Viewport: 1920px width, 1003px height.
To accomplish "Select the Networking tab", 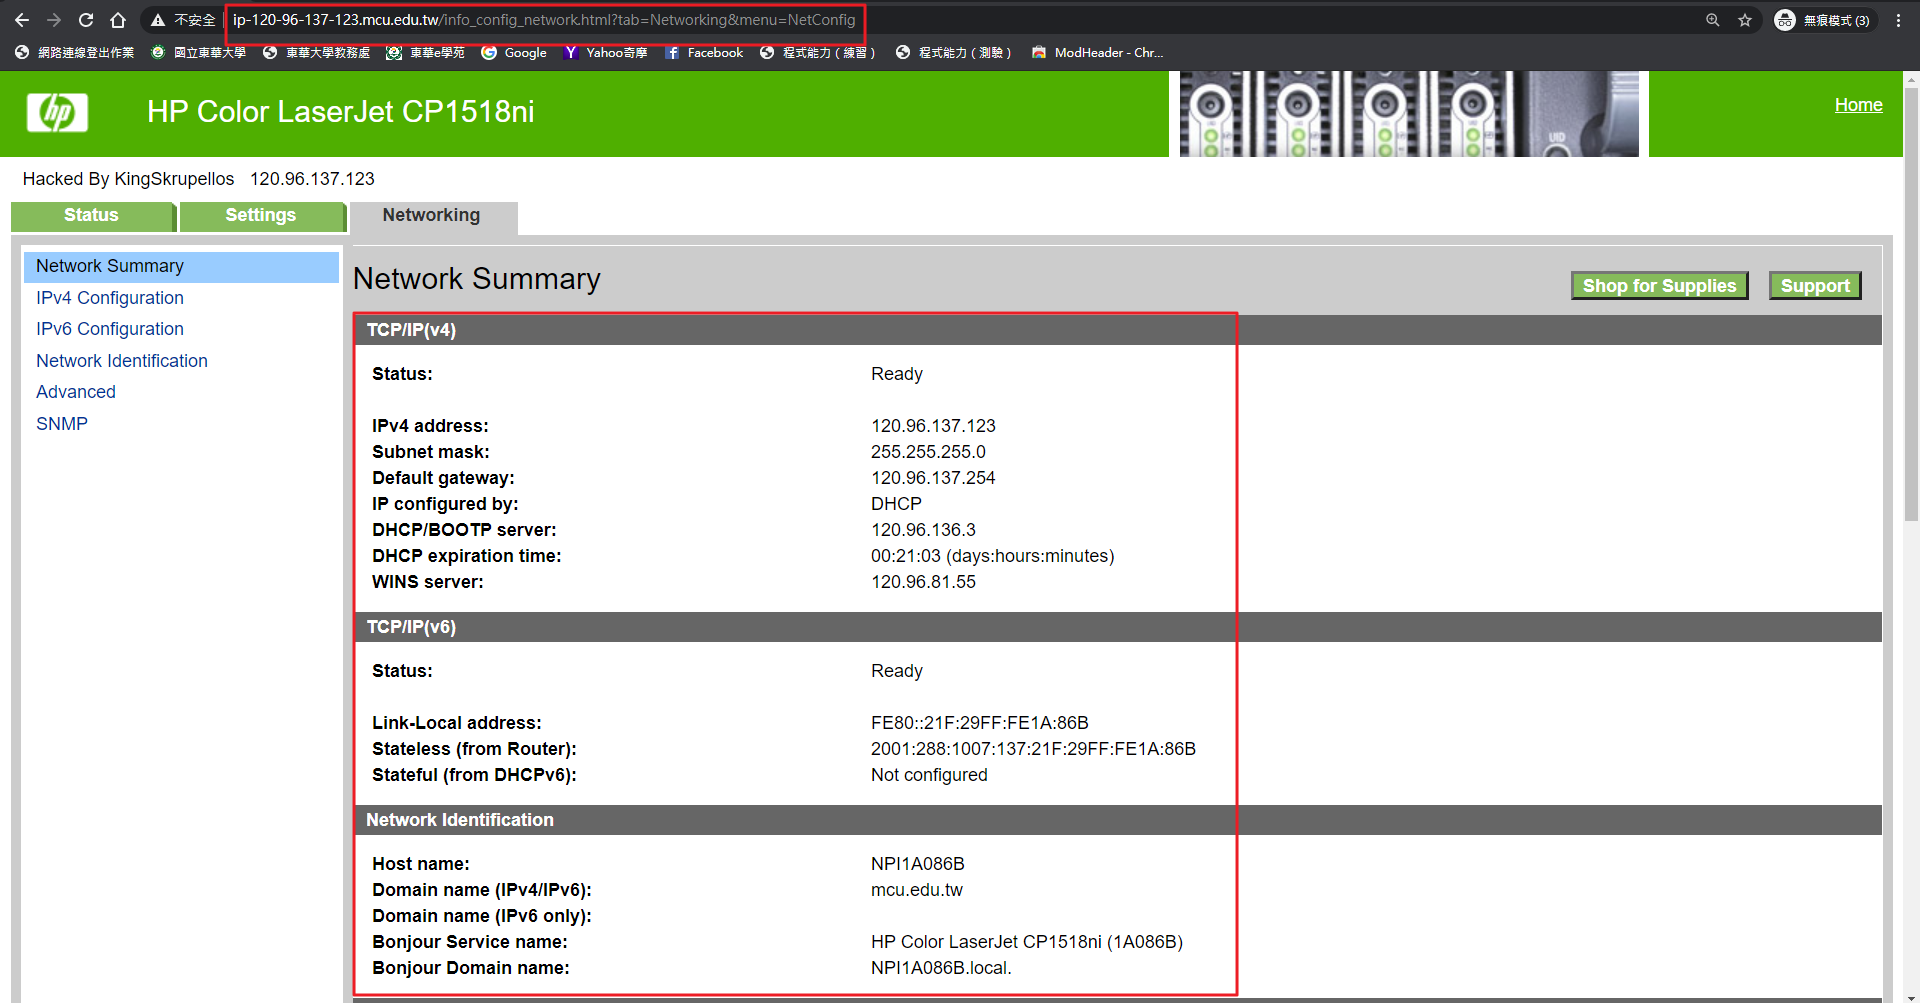I will [432, 216].
